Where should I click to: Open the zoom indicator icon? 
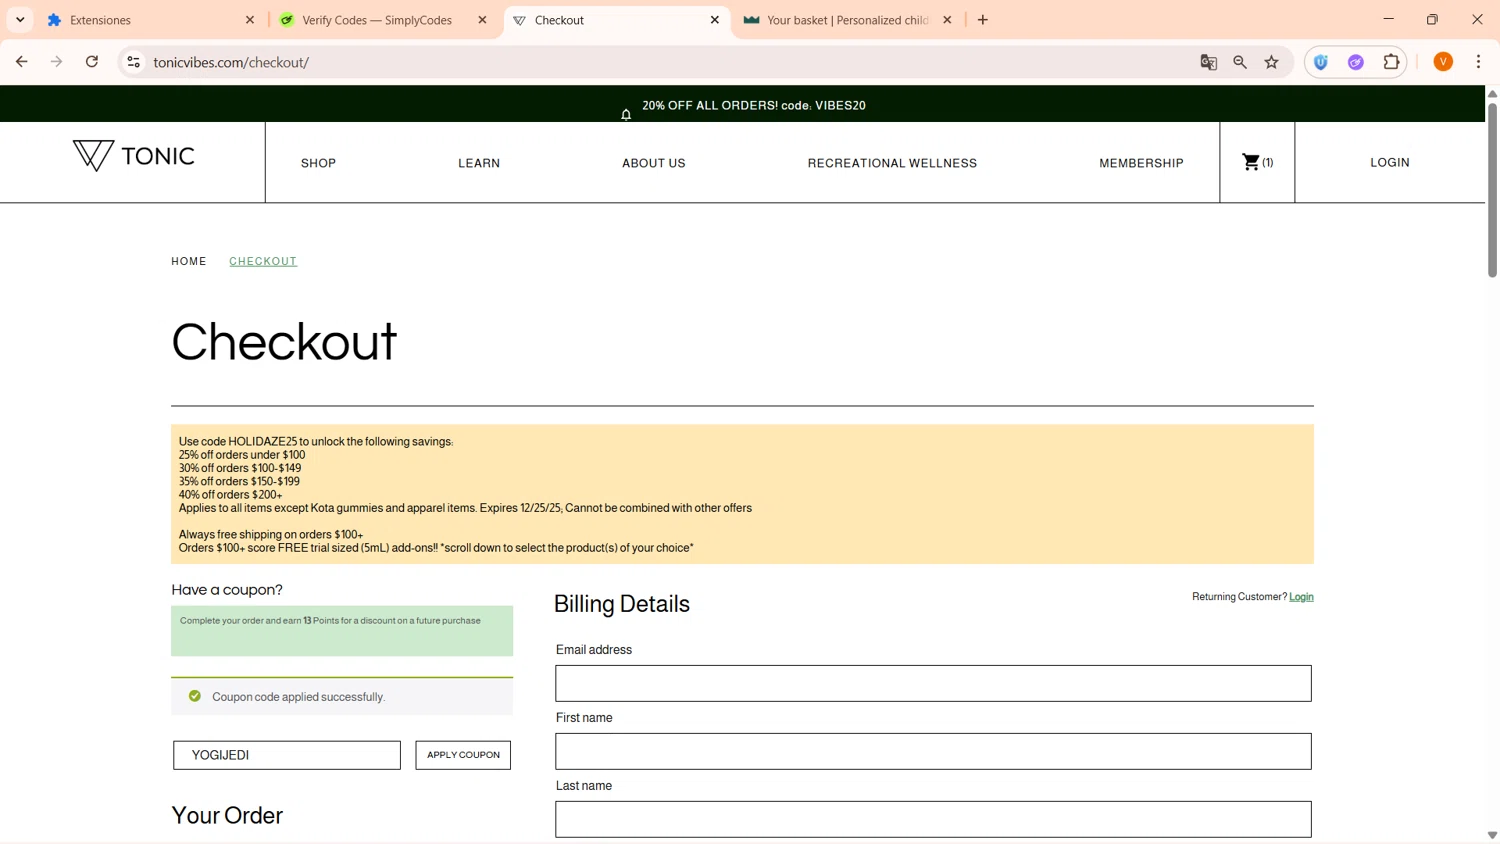[1240, 62]
